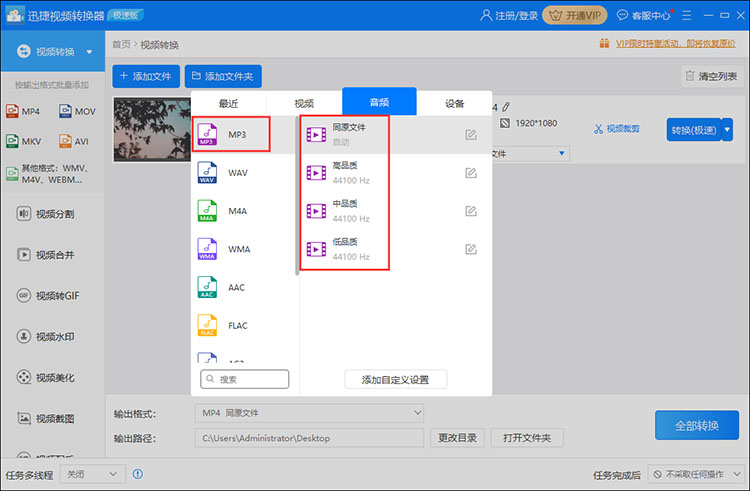The height and width of the screenshot is (491, 750).
Task: Click the 全部转换 button
Action: coord(697,425)
